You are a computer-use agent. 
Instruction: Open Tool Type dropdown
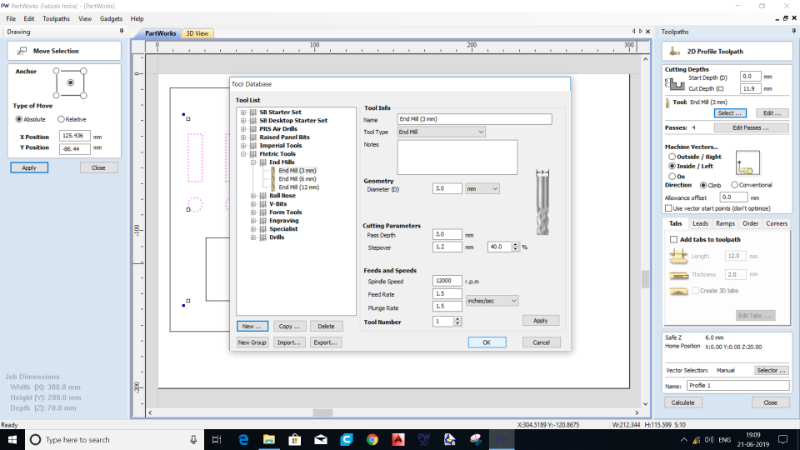click(441, 132)
